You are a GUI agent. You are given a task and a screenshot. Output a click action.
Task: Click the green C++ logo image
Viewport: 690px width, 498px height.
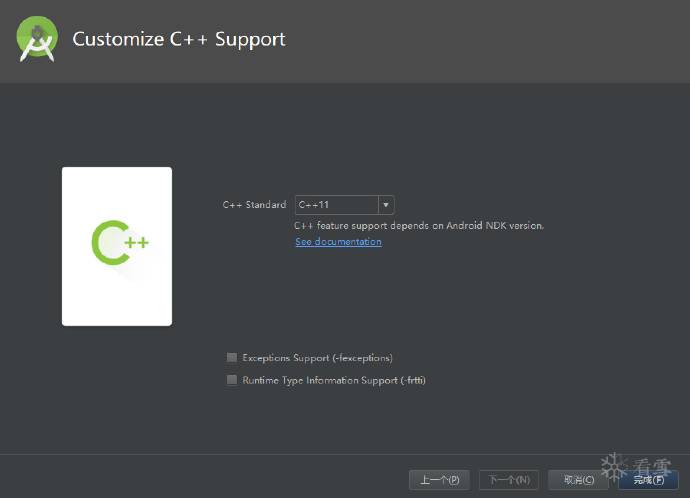pos(120,242)
